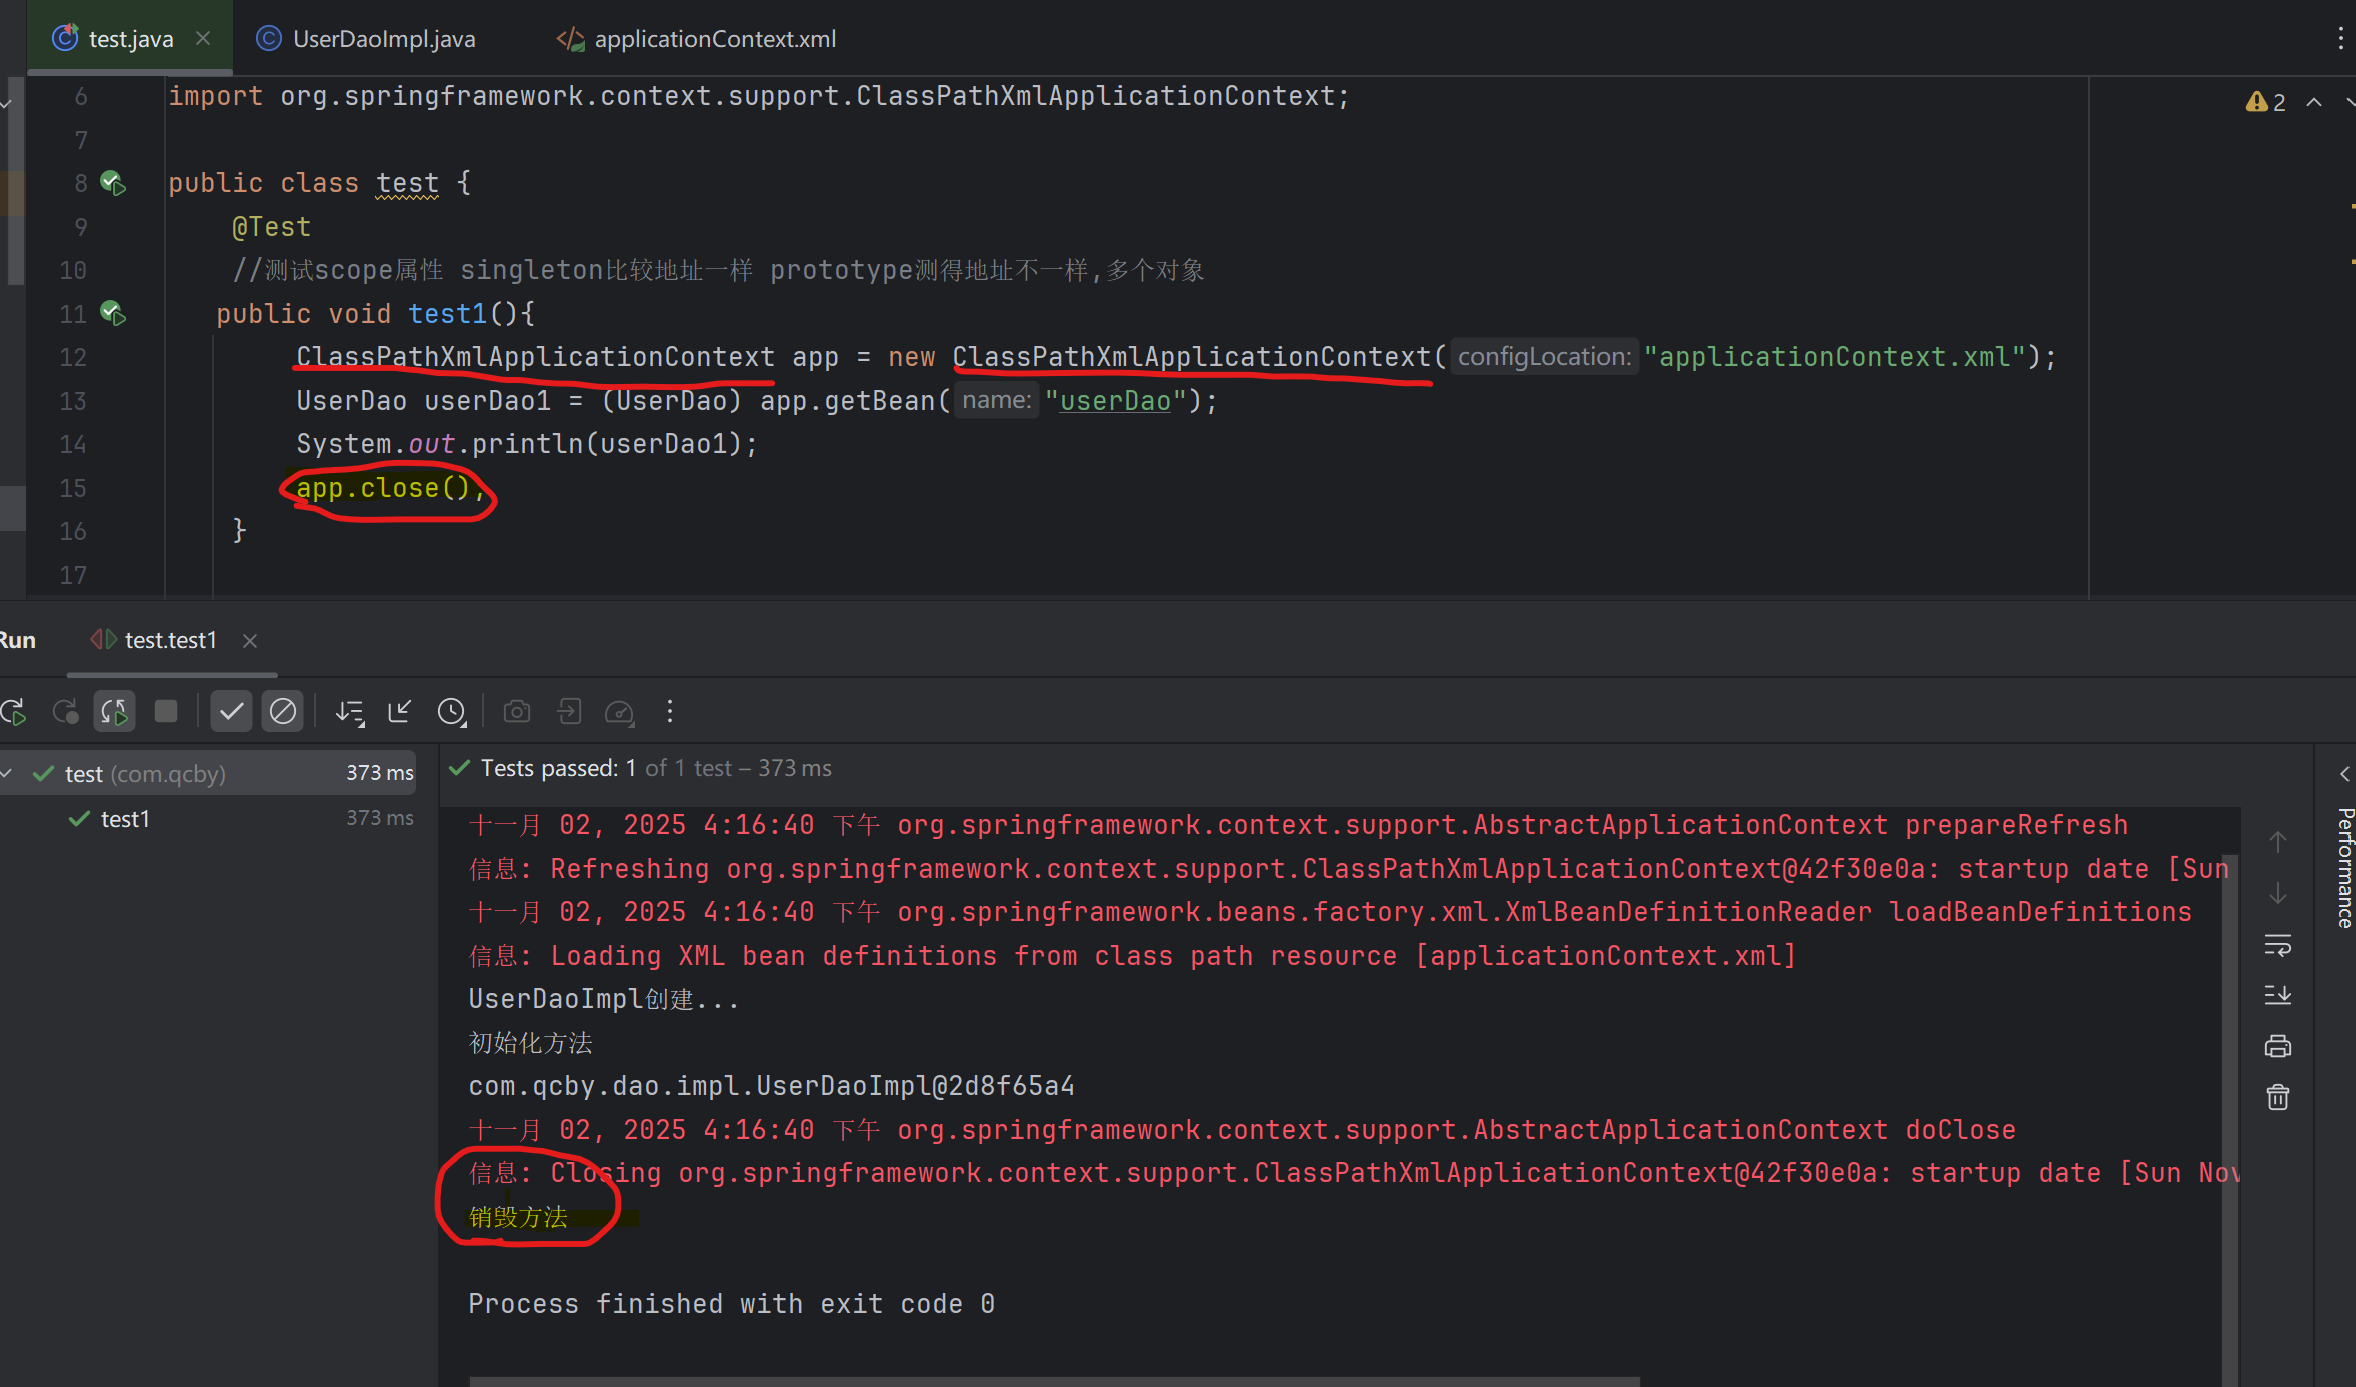Image resolution: width=2356 pixels, height=1387 pixels.
Task: Click run gutter icon for test class
Action: [113, 183]
